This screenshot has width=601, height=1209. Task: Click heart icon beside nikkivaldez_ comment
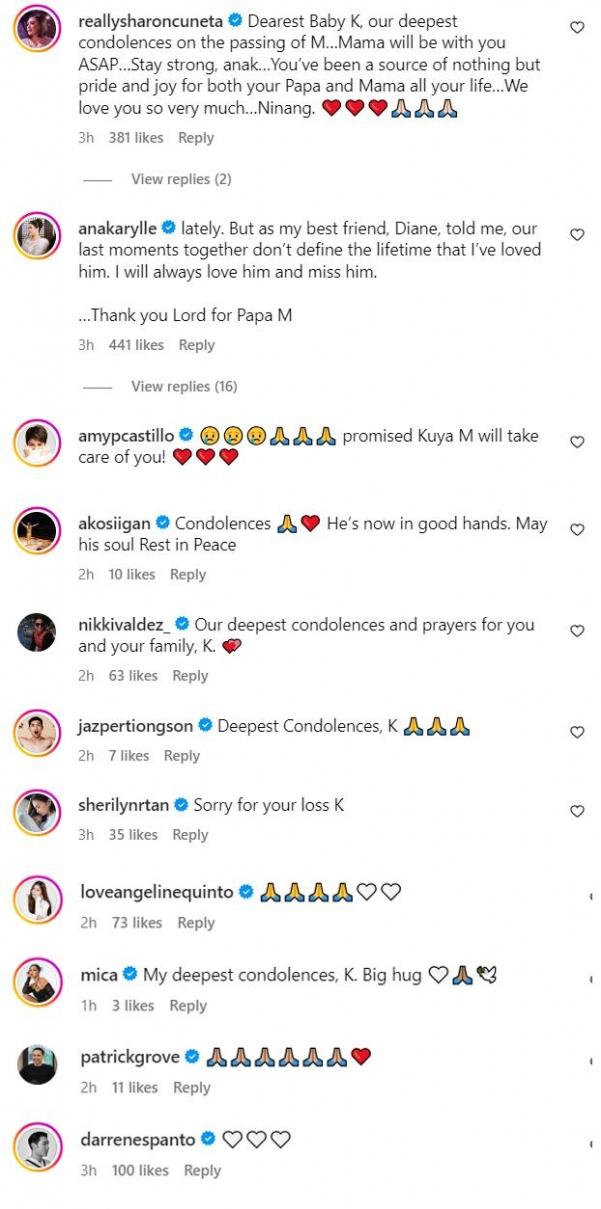pos(576,631)
